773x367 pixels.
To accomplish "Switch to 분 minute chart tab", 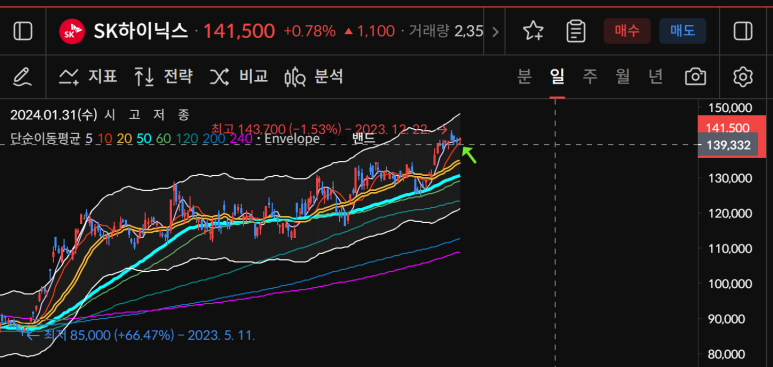I will pos(525,76).
